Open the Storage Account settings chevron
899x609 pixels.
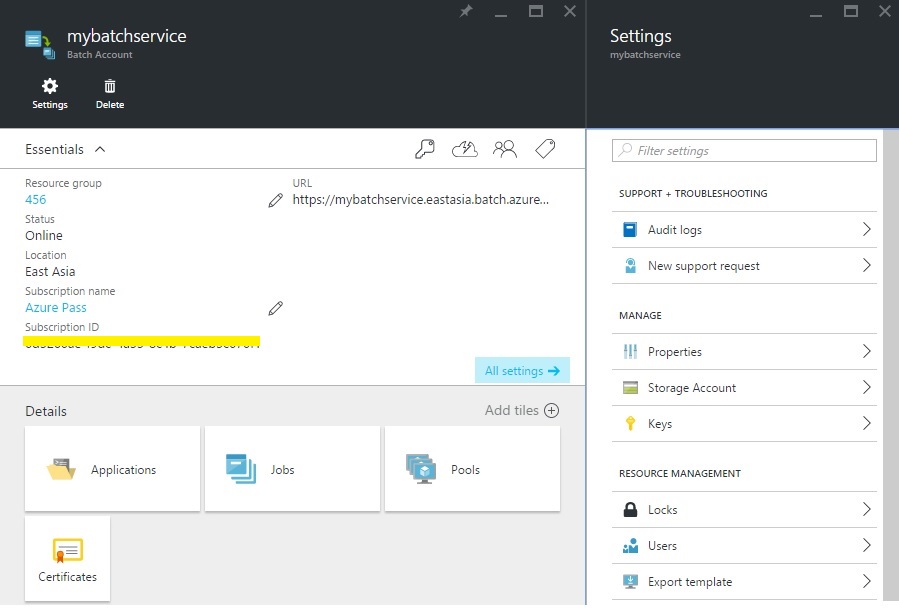click(866, 388)
